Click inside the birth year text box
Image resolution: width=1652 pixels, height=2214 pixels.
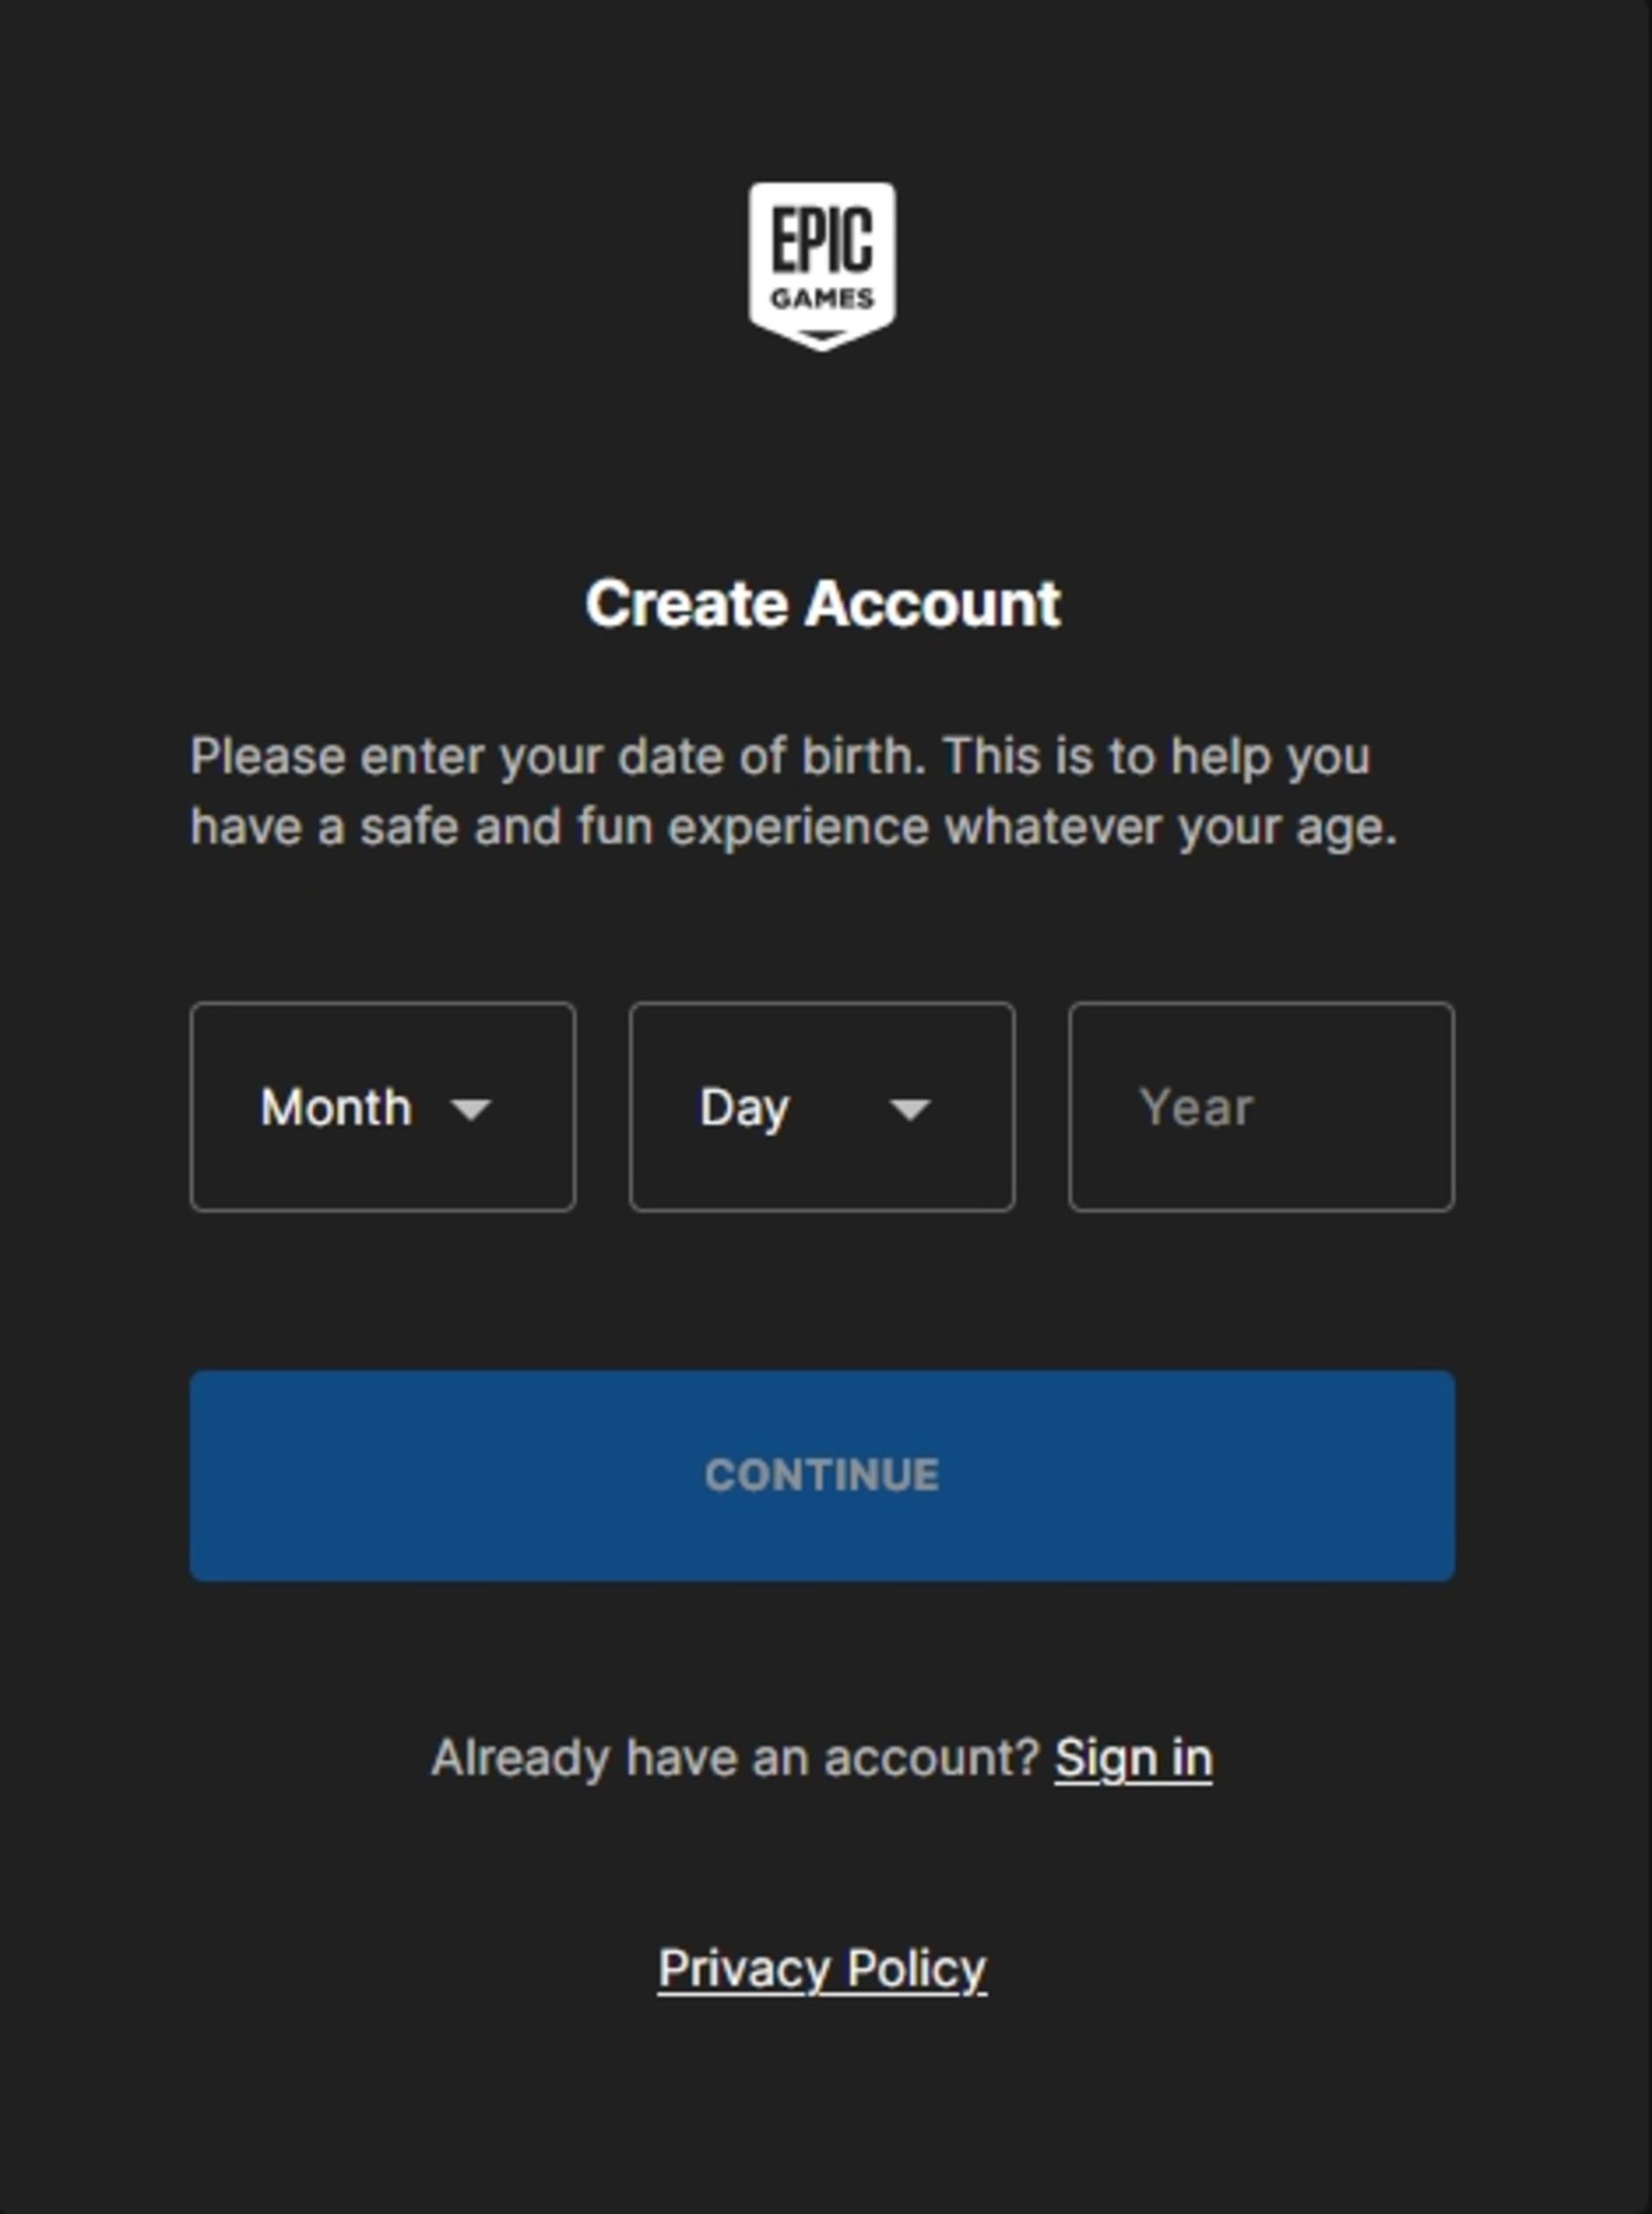click(1261, 1107)
